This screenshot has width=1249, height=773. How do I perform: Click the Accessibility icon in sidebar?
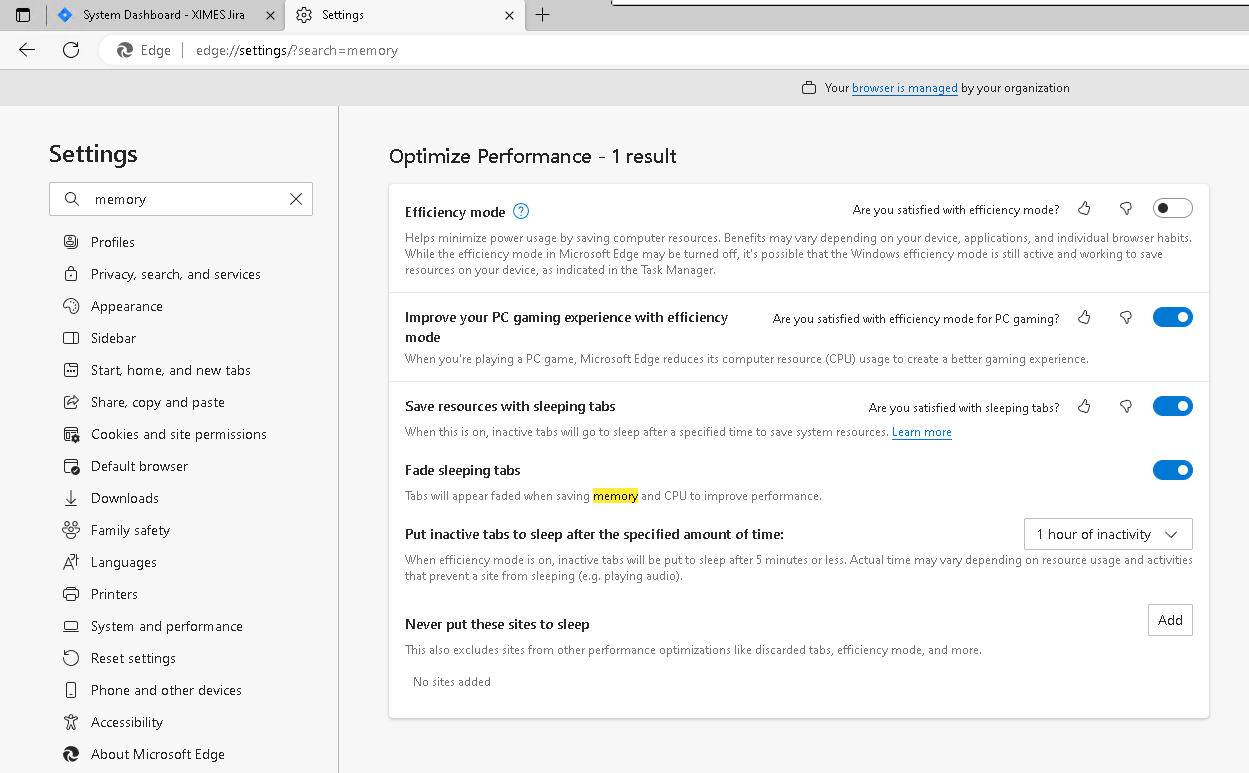(x=71, y=722)
